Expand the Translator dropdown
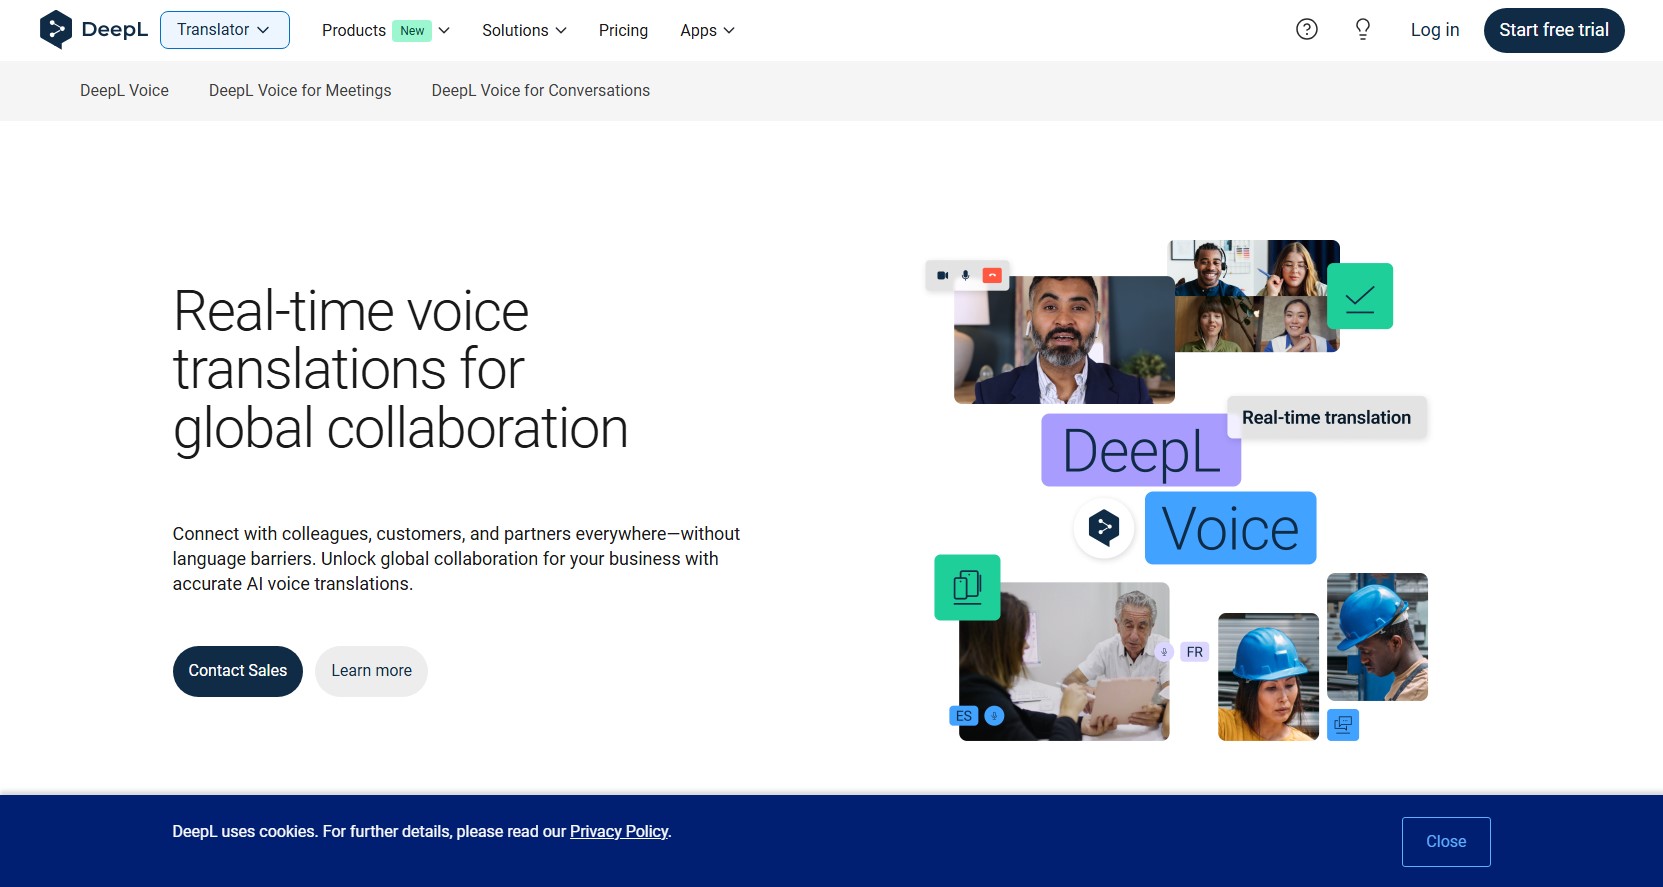Image resolution: width=1663 pixels, height=887 pixels. click(224, 30)
